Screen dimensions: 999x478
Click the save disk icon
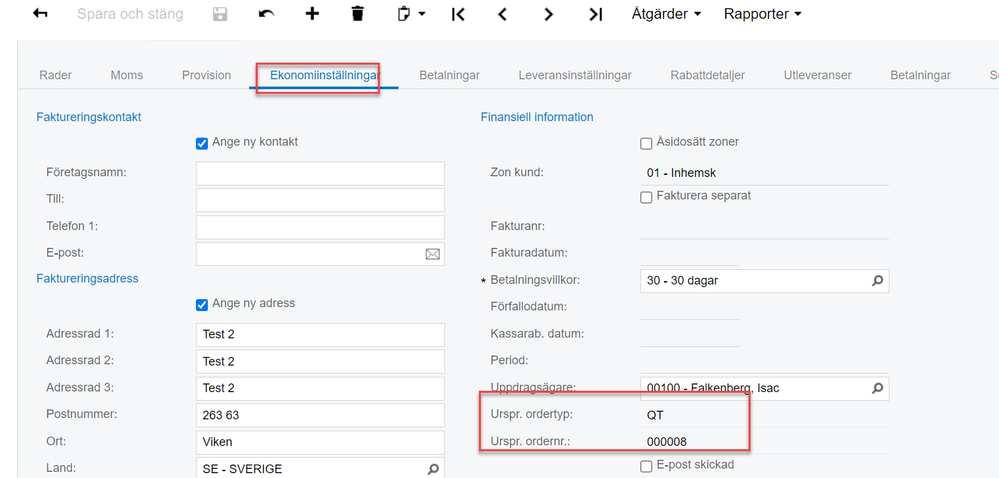tap(221, 14)
